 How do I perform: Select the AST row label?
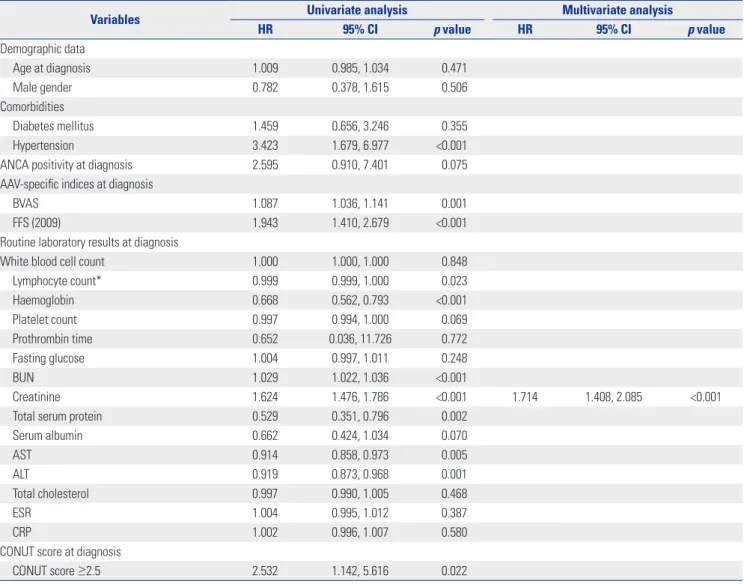tap(22, 455)
